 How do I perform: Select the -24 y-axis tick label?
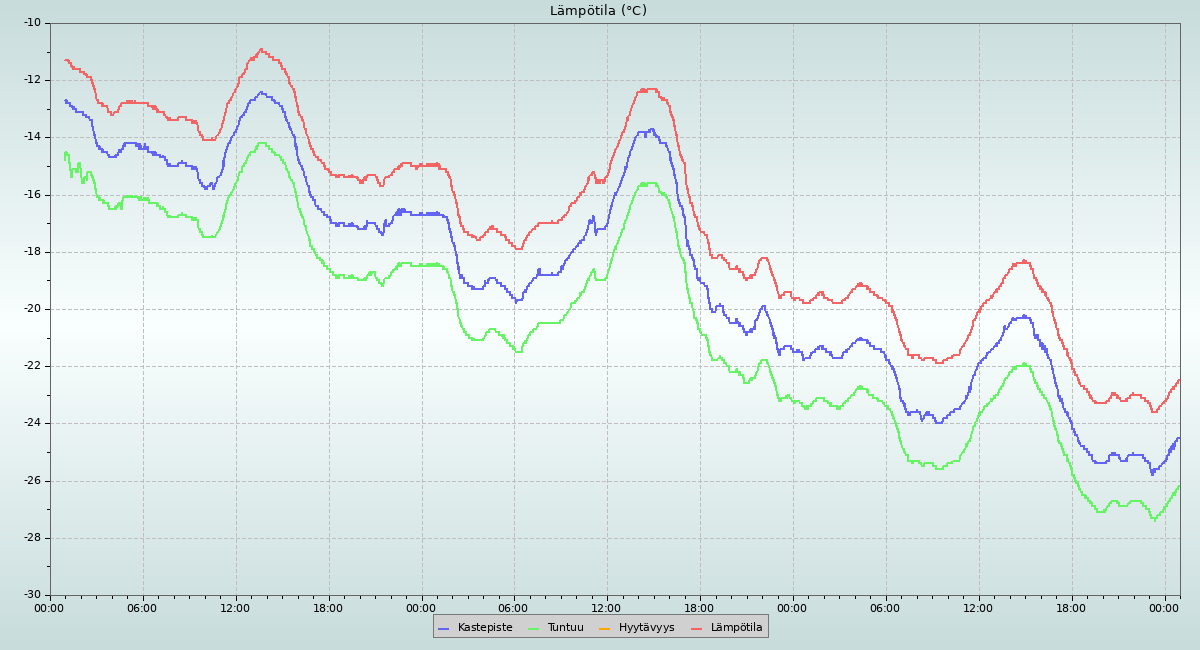tap(32, 424)
